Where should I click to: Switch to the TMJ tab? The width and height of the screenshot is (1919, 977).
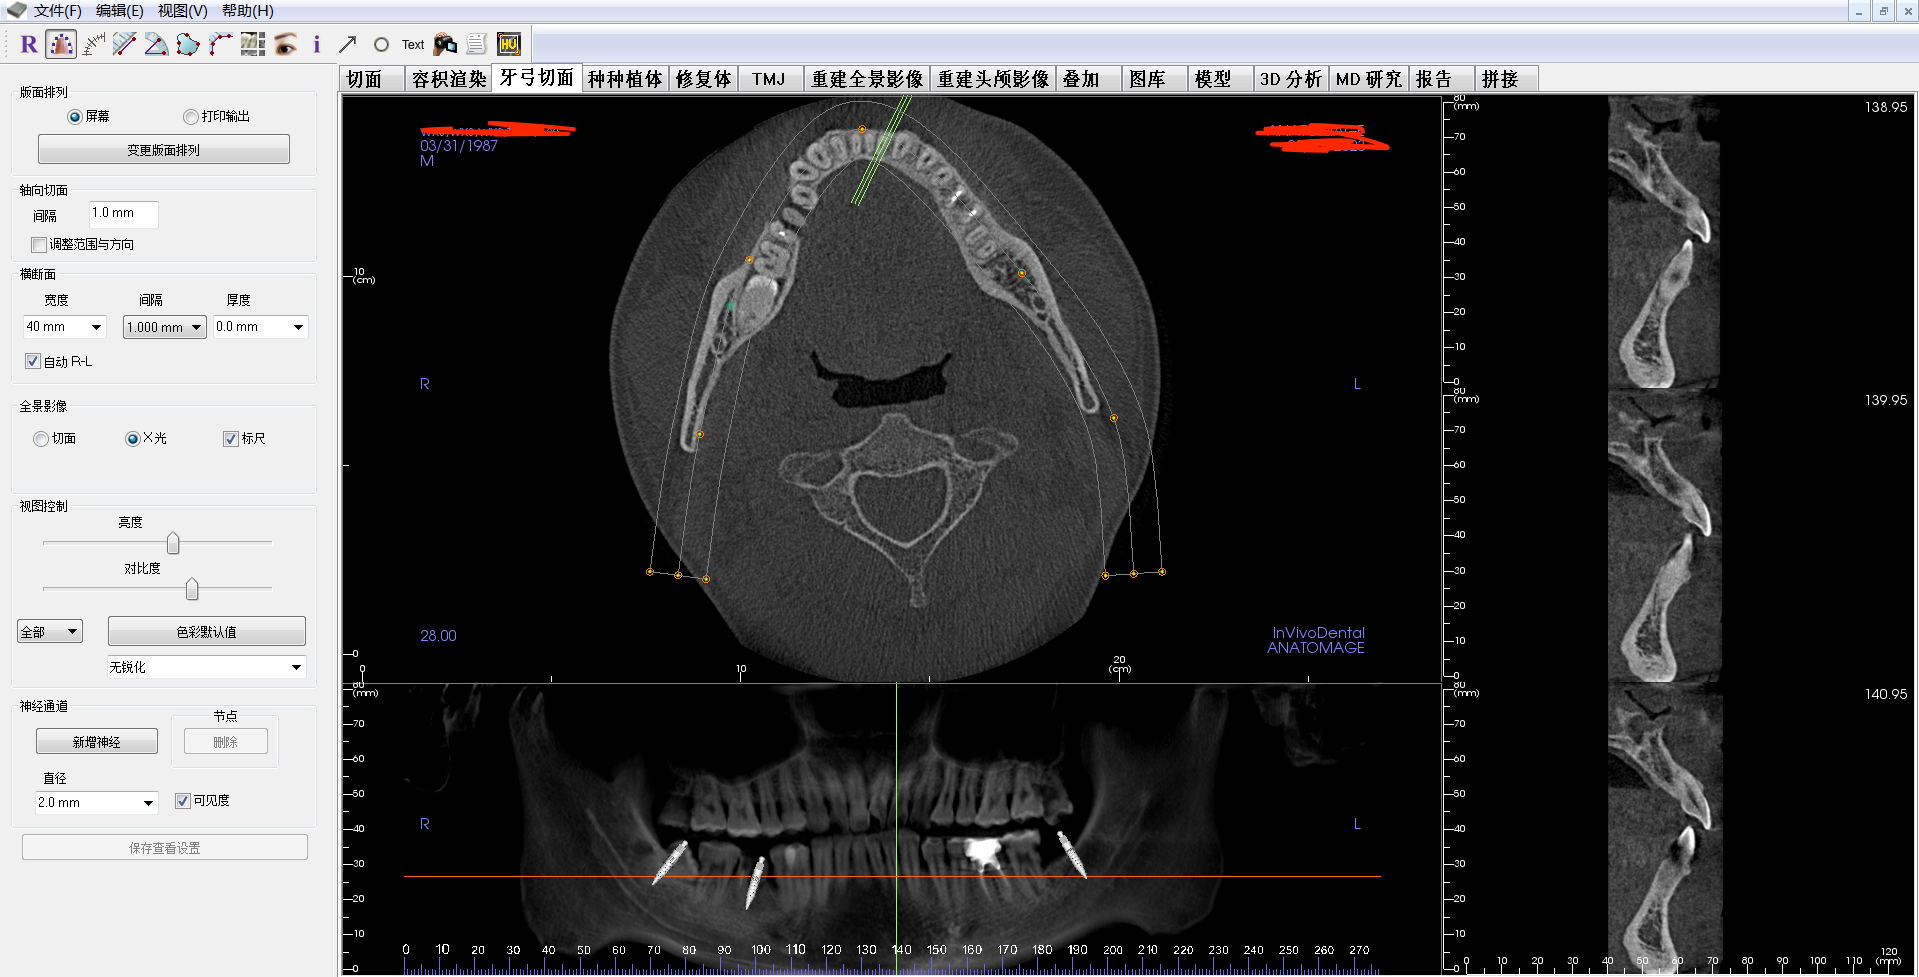click(768, 78)
